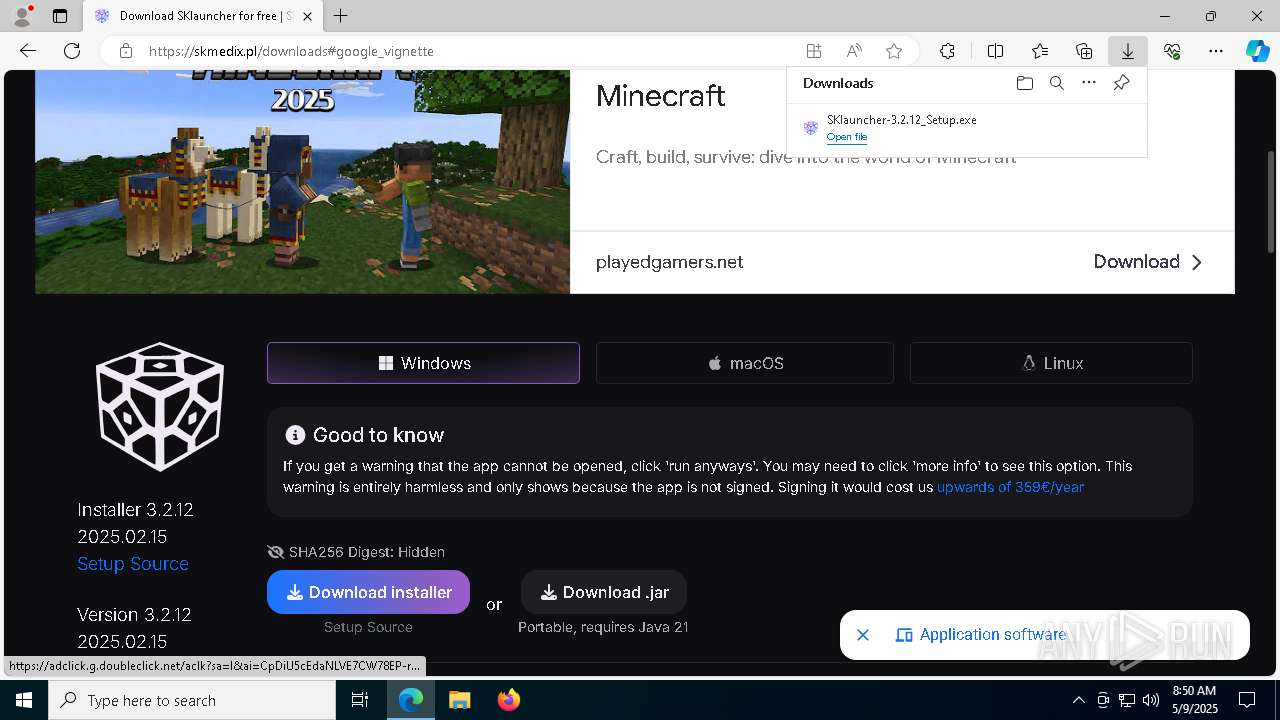This screenshot has height=720, width=1280.
Task: Open the Setup Source link under Installer
Action: tap(133, 564)
